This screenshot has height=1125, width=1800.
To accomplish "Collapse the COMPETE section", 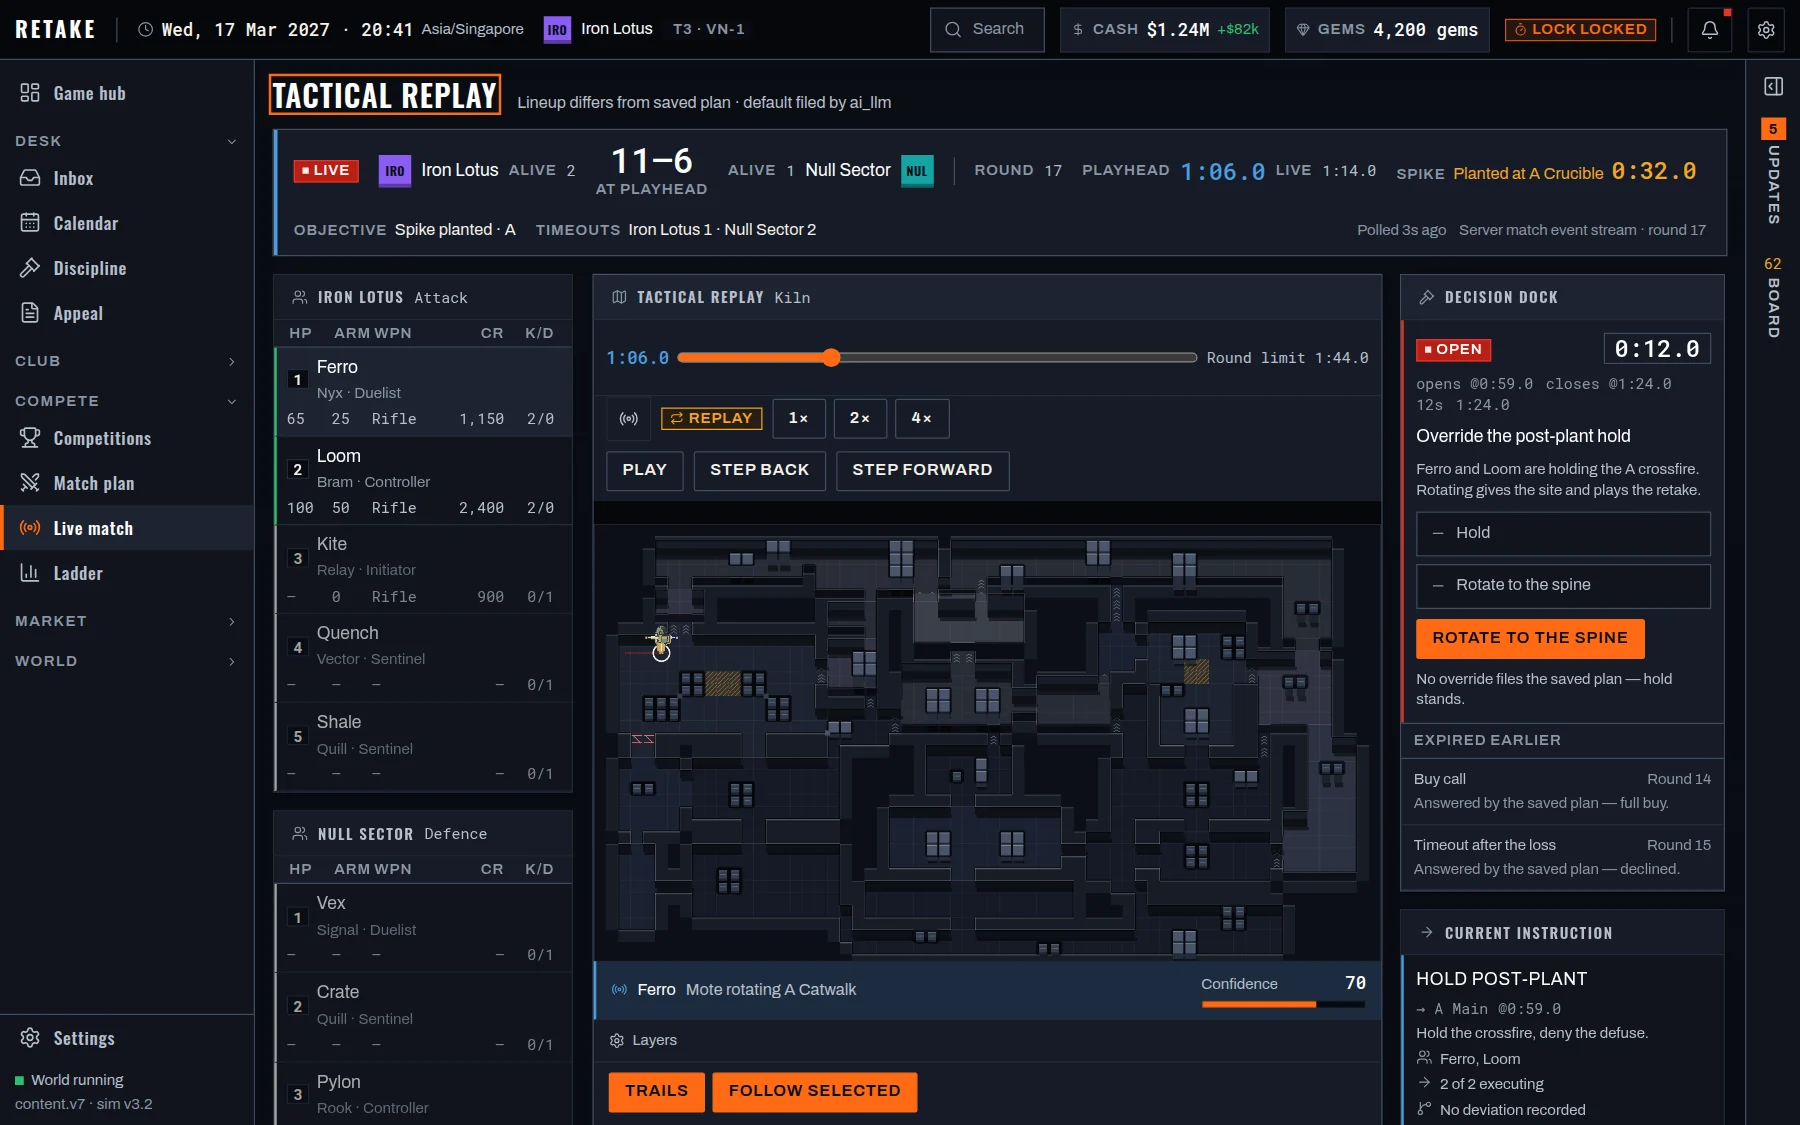I will (127, 401).
